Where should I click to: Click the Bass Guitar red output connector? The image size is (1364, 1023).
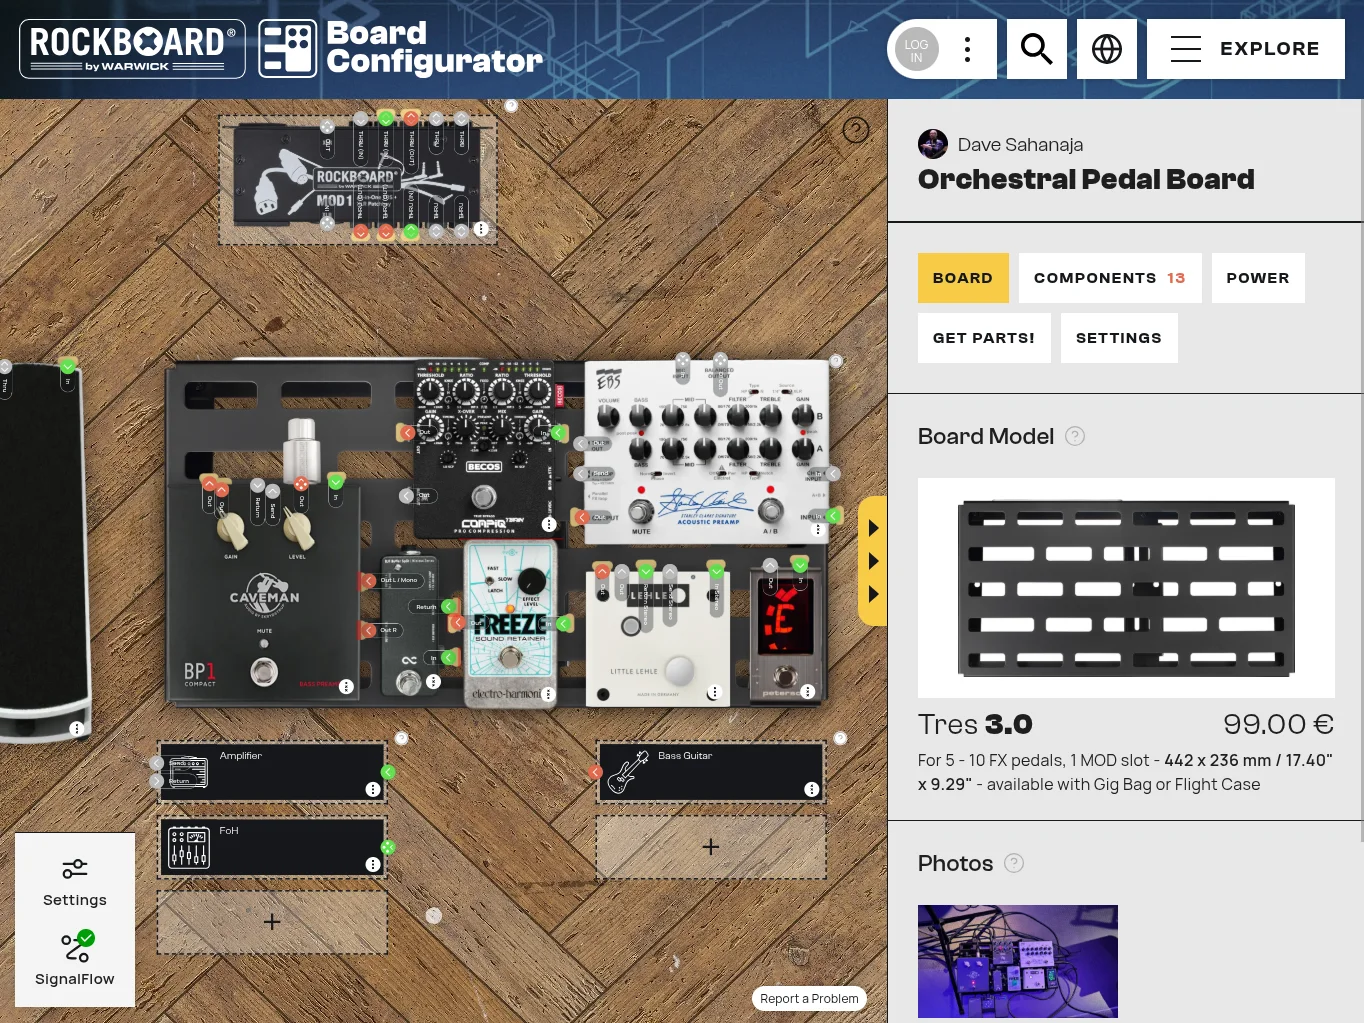(596, 772)
